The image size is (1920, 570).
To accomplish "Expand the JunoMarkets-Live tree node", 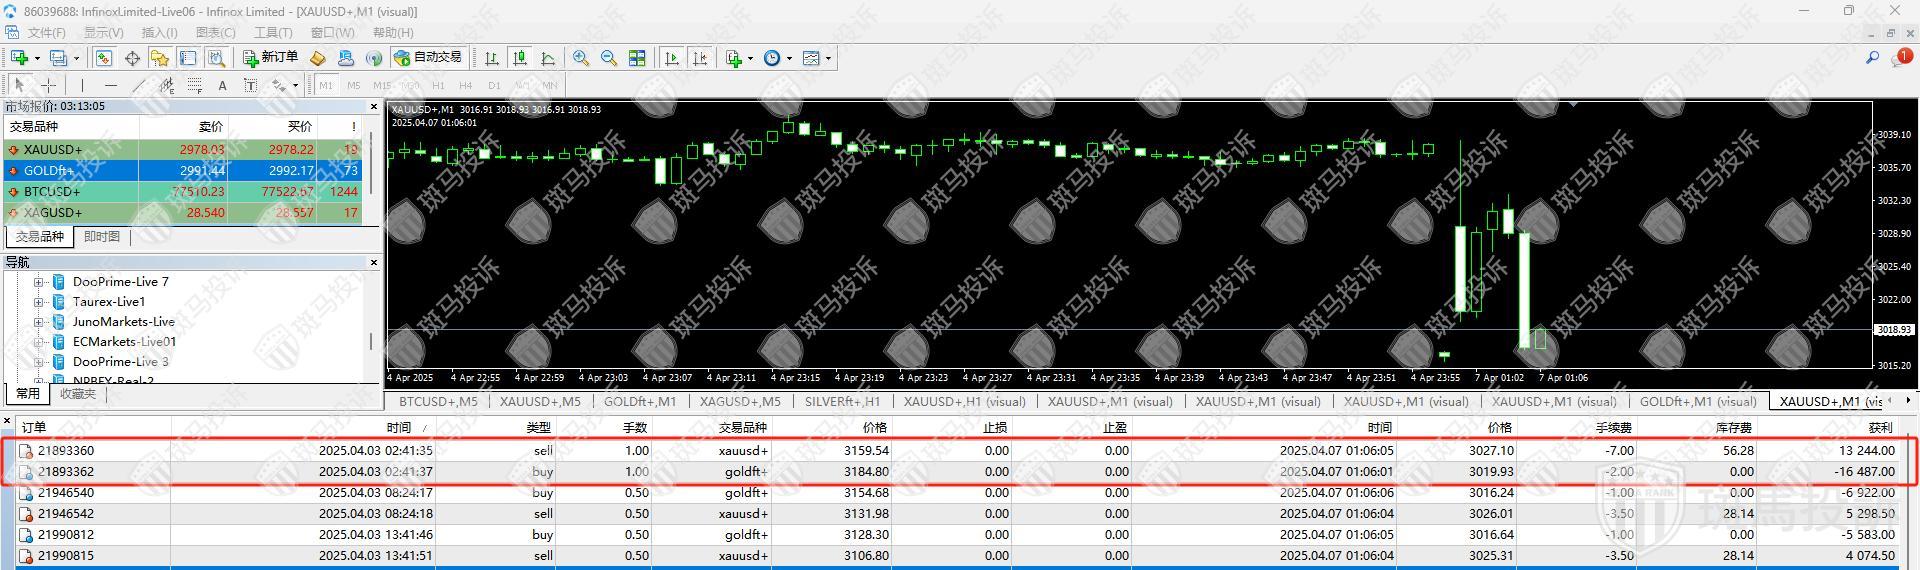I will (x=38, y=322).
